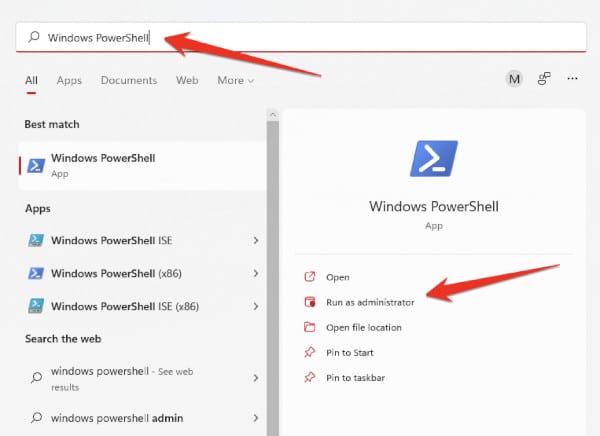Click the search icon beside 'windows powershell admin'
Viewport: 600px width, 436px height.
click(36, 417)
